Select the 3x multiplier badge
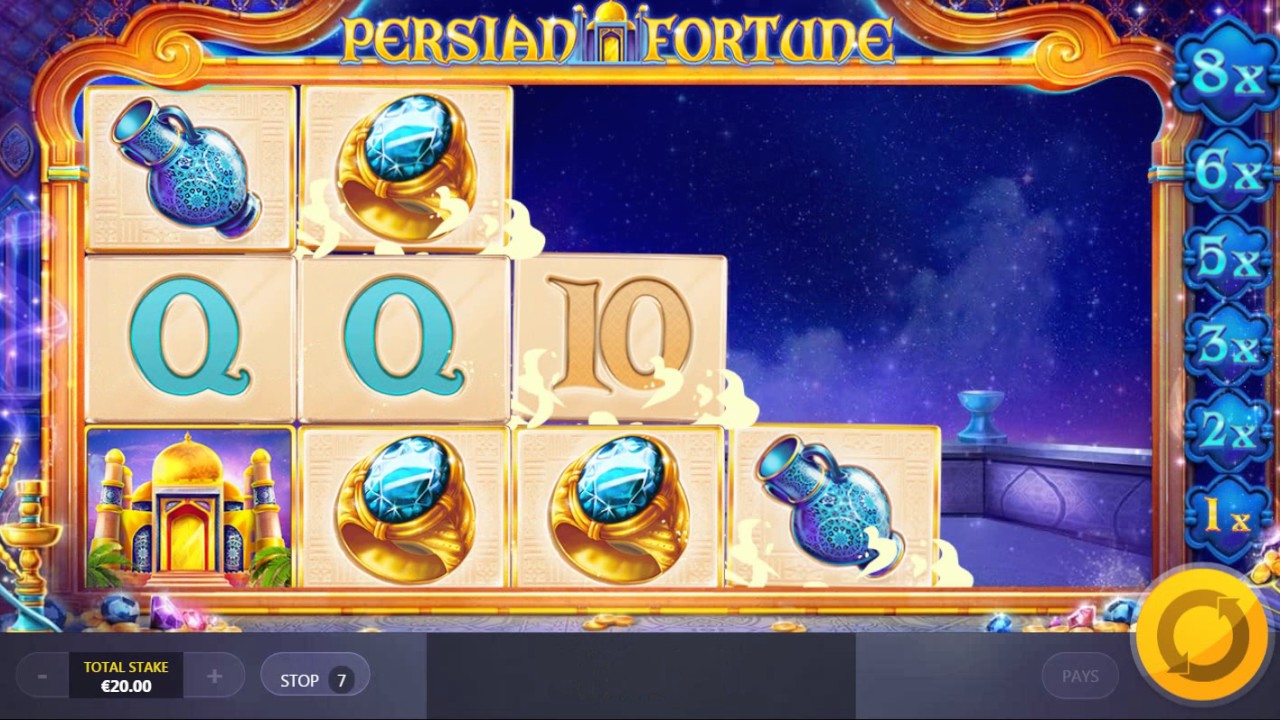This screenshot has width=1280, height=720. click(x=1228, y=344)
